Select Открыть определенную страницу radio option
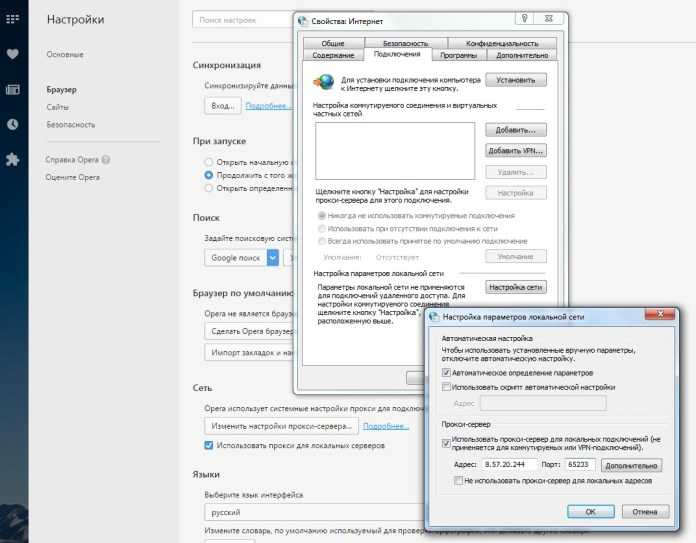This screenshot has width=696, height=543. click(209, 188)
